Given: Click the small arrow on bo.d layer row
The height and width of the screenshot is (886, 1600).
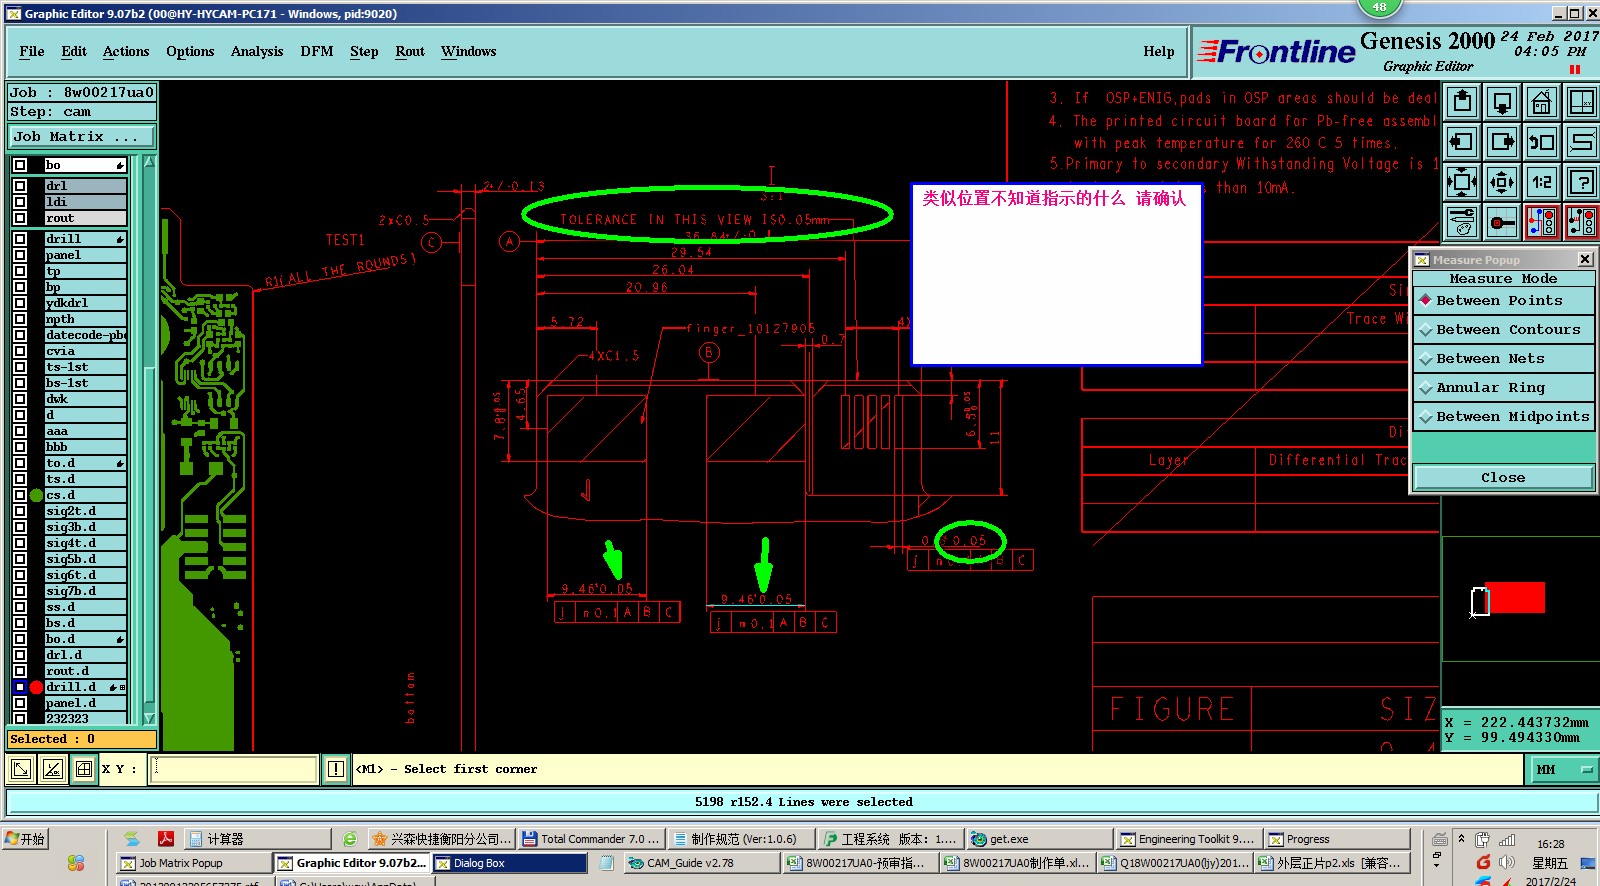Looking at the screenshot, I should pos(120,639).
